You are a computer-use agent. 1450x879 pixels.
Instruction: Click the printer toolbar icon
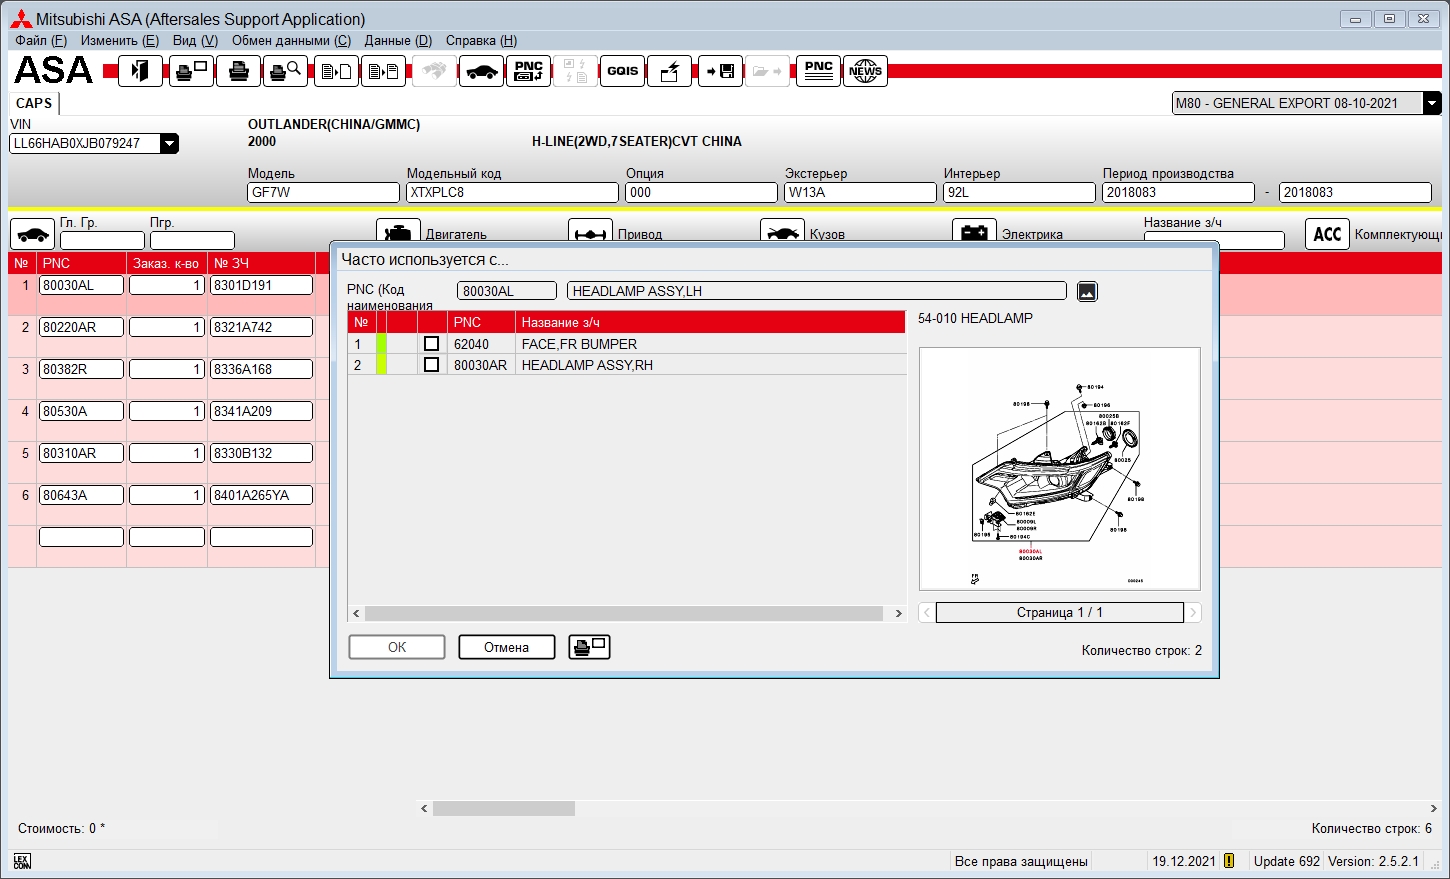pos(238,71)
